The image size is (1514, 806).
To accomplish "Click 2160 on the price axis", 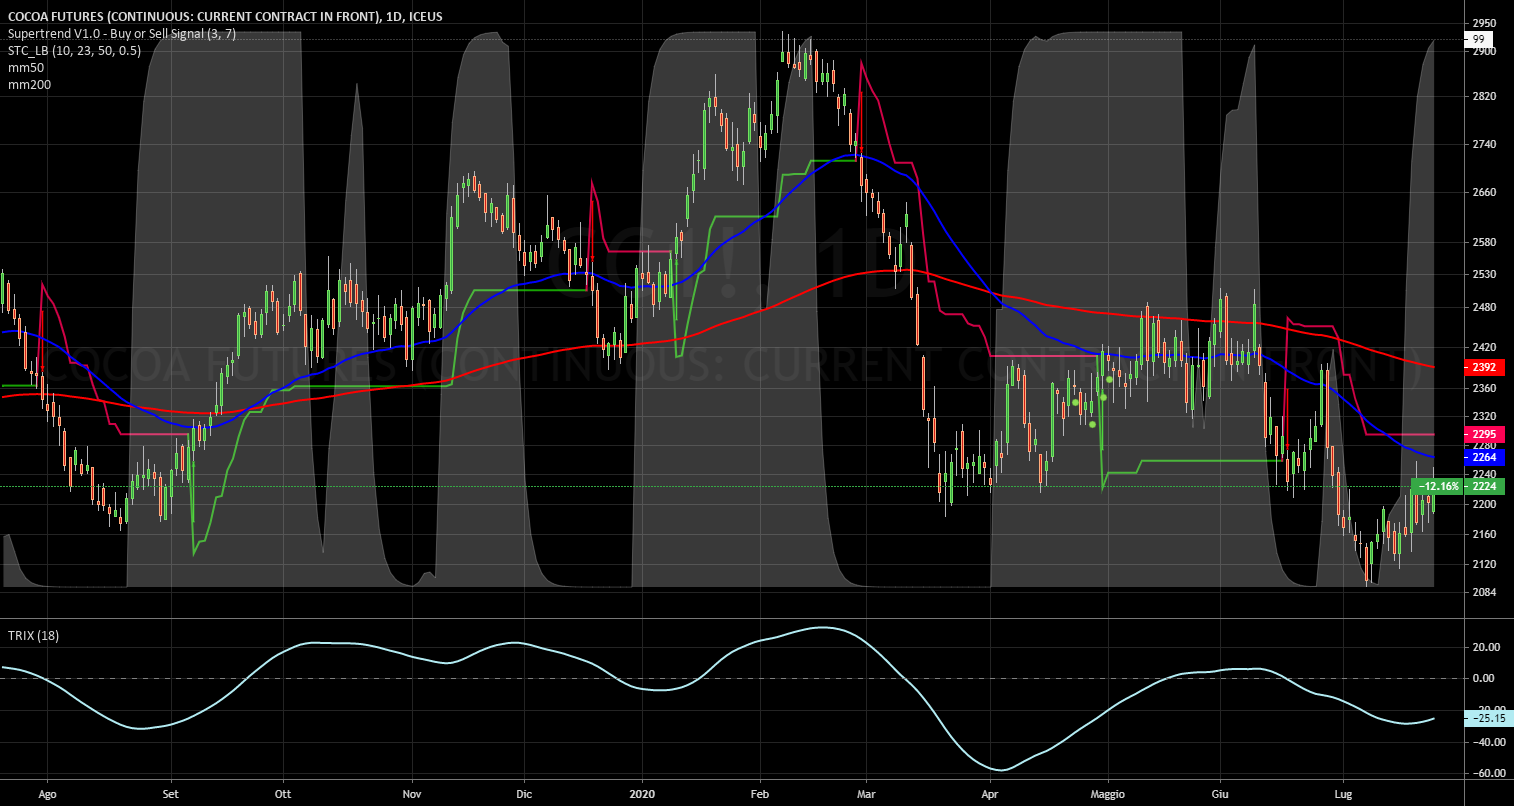I will [x=1484, y=535].
